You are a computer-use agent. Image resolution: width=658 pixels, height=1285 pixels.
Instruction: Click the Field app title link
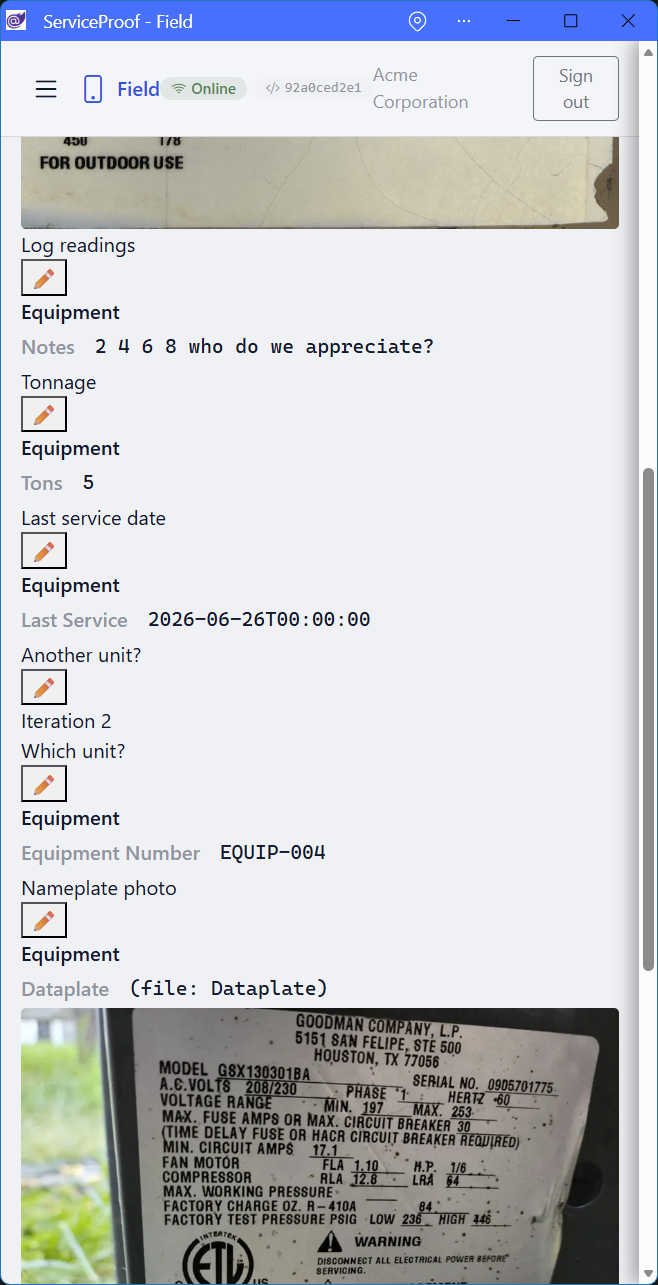pos(138,89)
